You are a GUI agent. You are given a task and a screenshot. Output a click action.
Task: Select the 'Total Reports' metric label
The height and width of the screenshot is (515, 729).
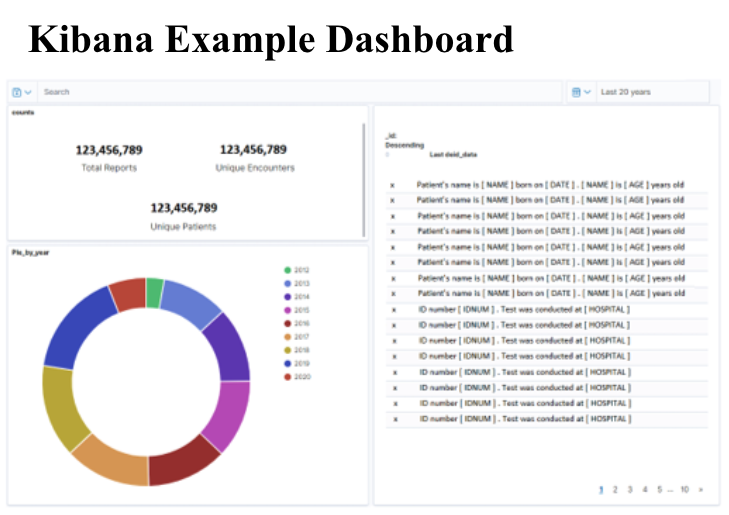tap(109, 168)
